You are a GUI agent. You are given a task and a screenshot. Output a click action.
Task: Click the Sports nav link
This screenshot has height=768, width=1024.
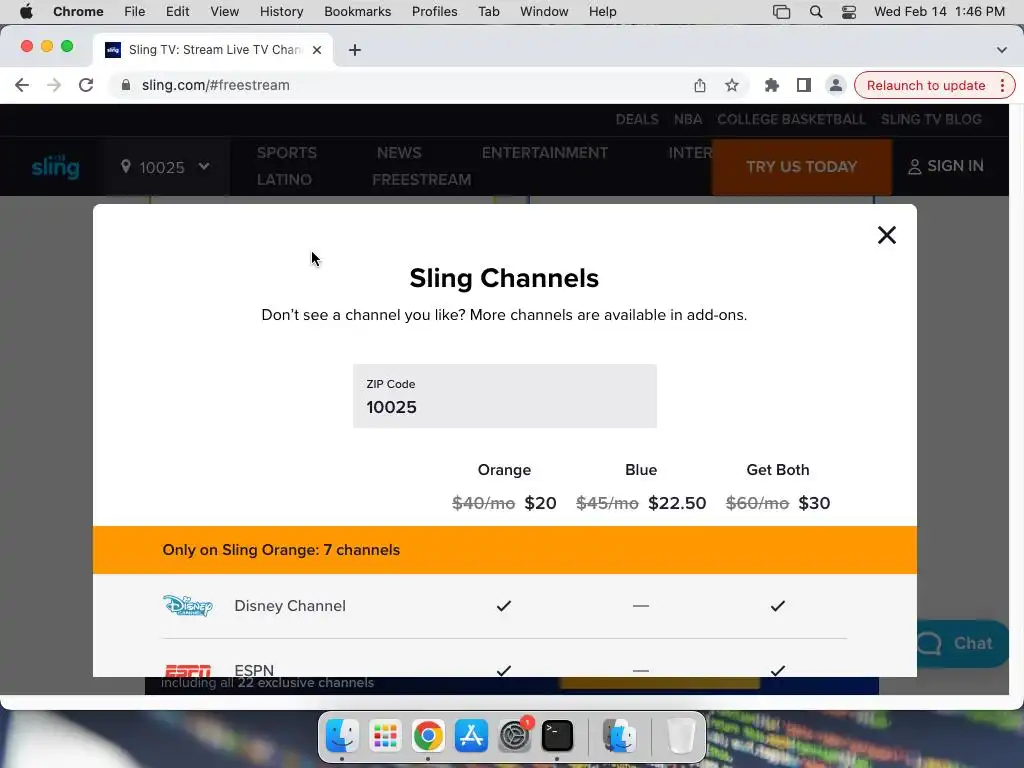pyautogui.click(x=287, y=153)
